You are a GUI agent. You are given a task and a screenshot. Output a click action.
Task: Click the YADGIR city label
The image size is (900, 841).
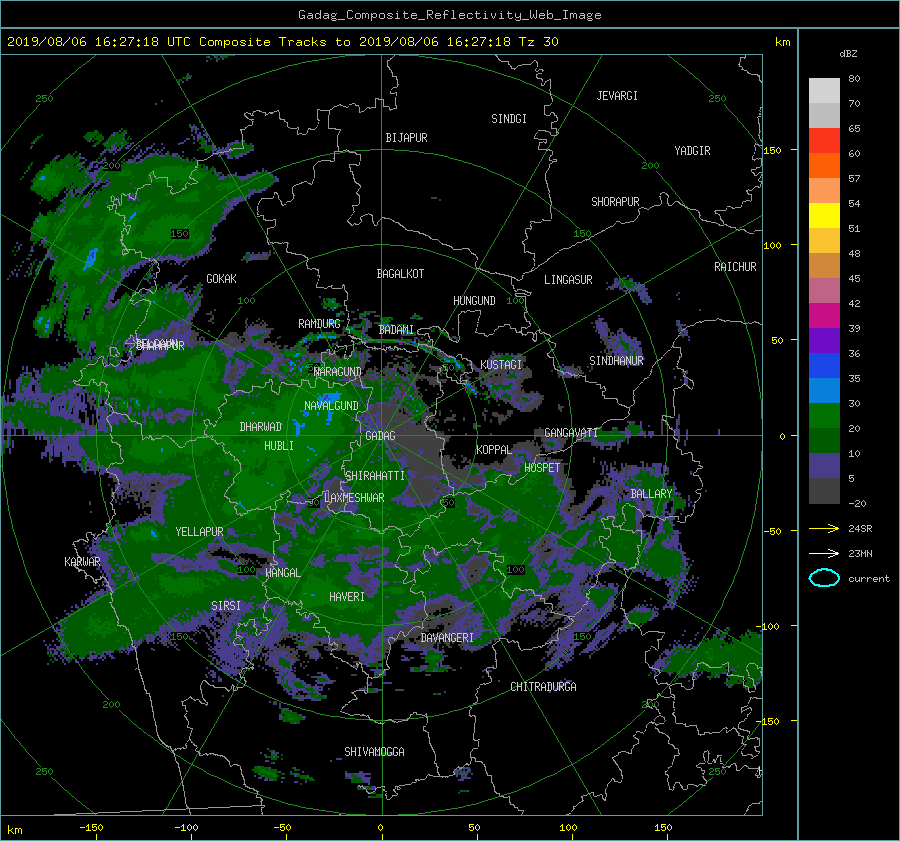coord(692,151)
